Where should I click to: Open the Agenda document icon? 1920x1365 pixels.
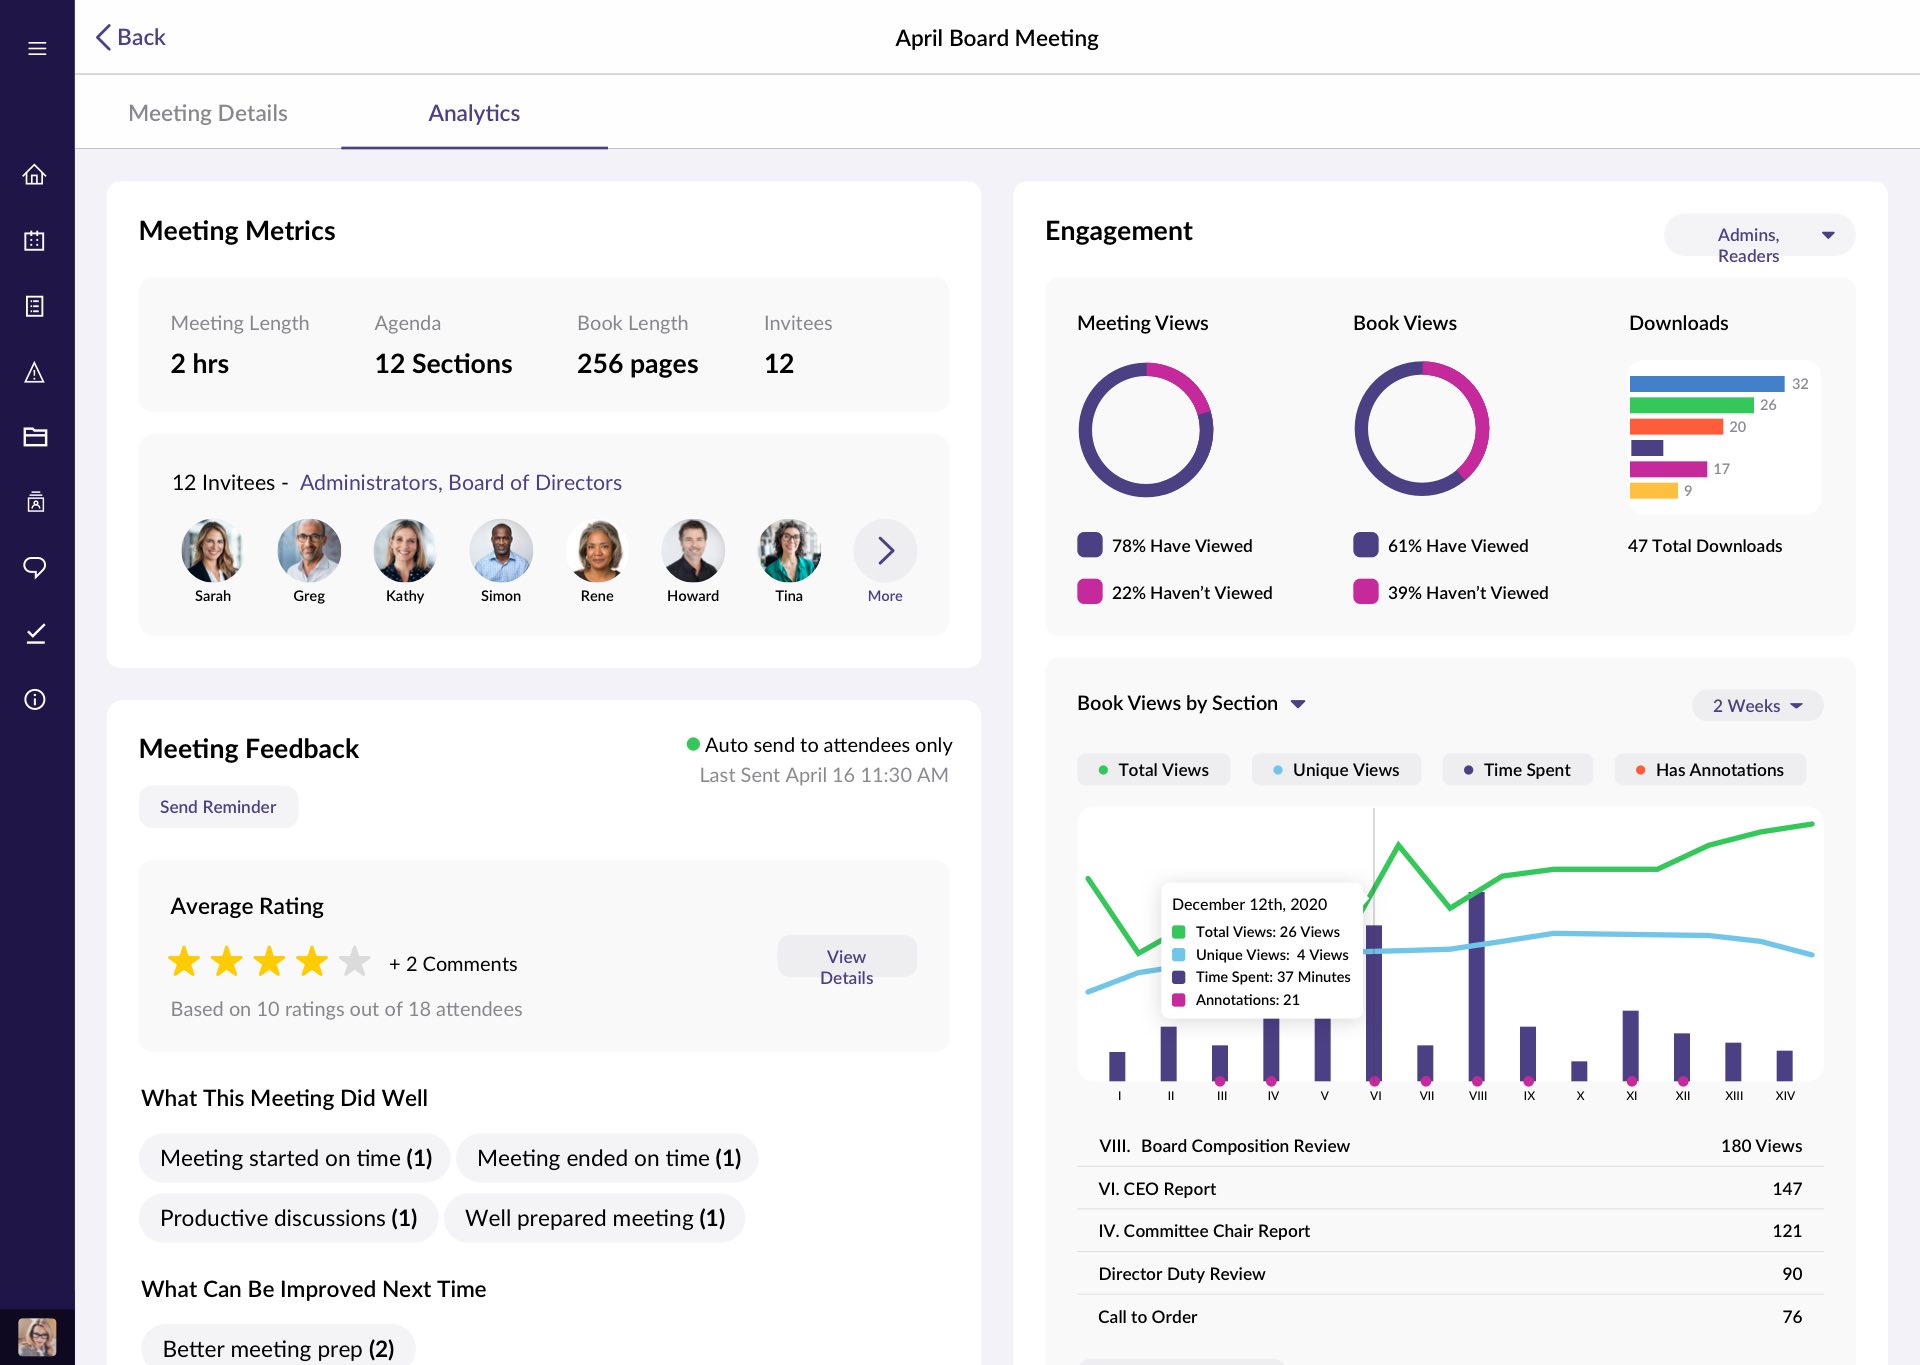pos(36,306)
